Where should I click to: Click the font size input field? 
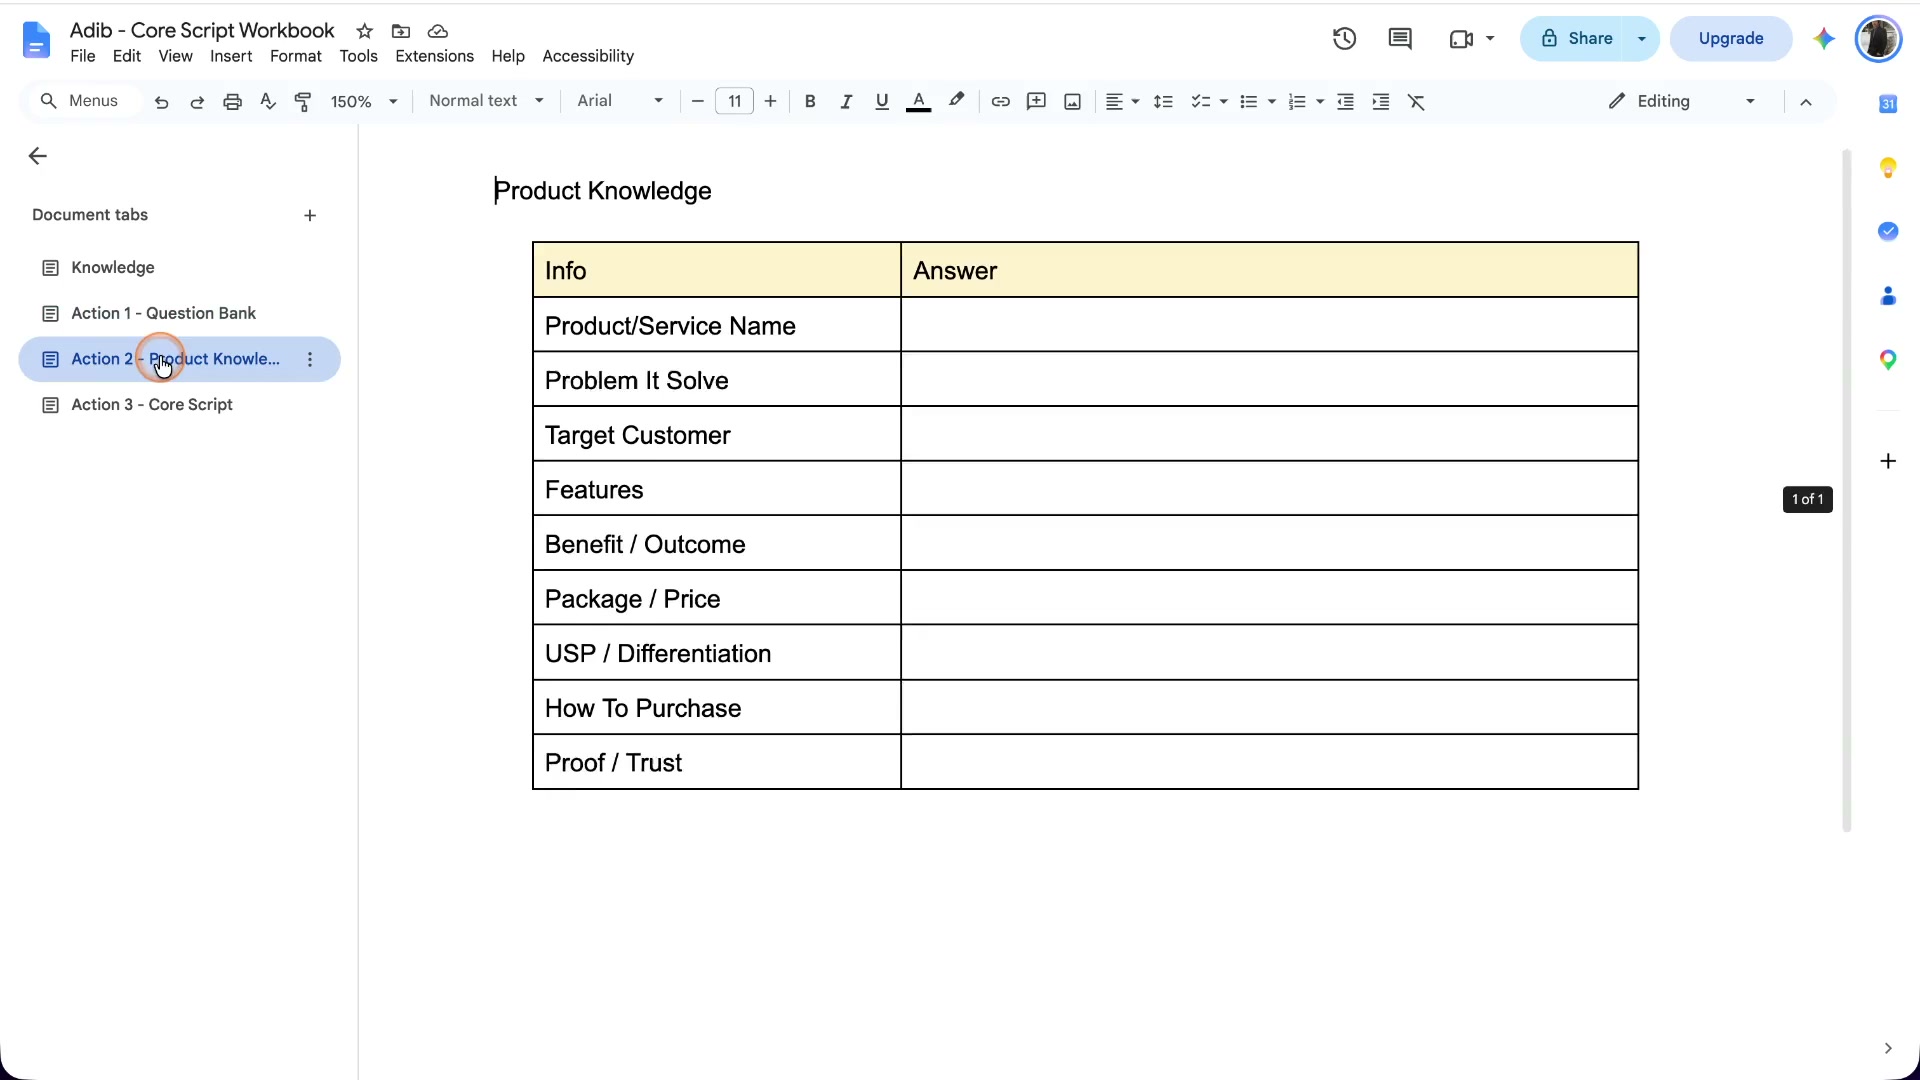734,101
